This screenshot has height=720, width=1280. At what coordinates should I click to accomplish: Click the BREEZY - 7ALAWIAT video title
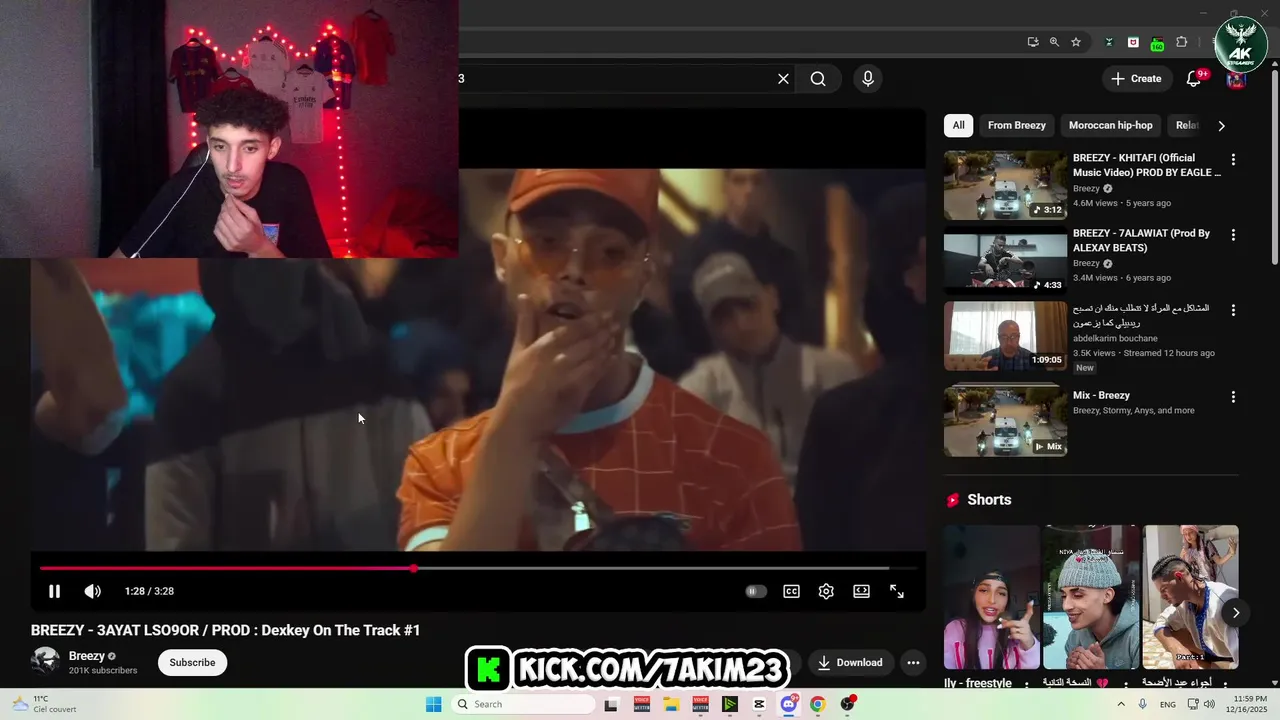click(x=1142, y=240)
